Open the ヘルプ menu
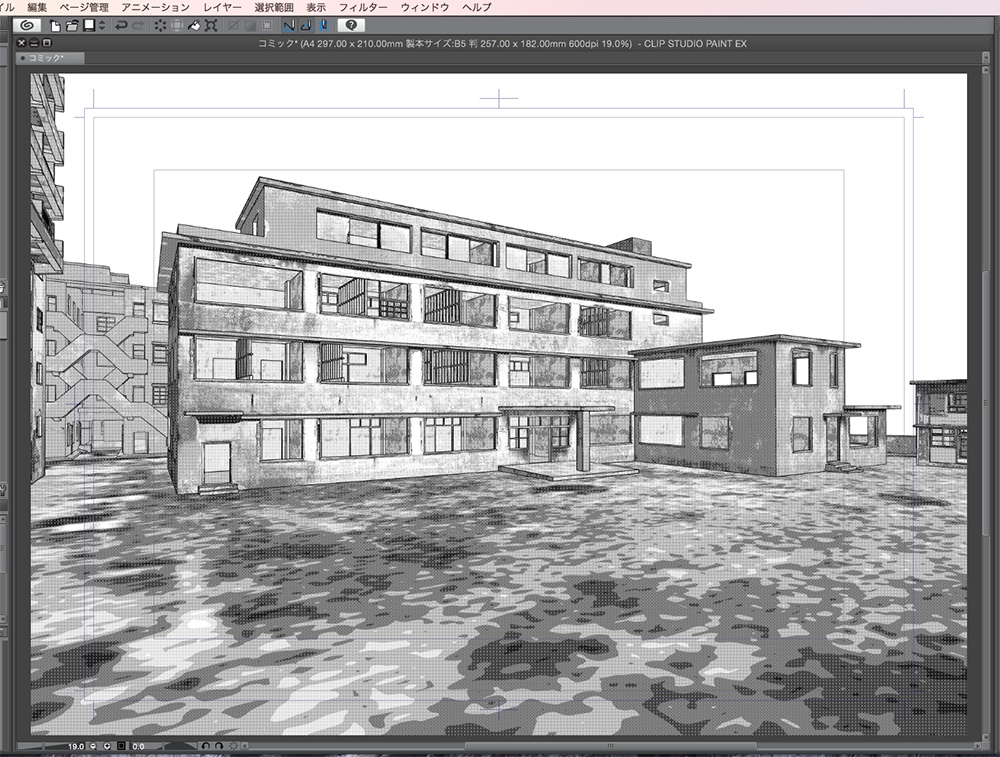1000x757 pixels. pyautogui.click(x=477, y=7)
